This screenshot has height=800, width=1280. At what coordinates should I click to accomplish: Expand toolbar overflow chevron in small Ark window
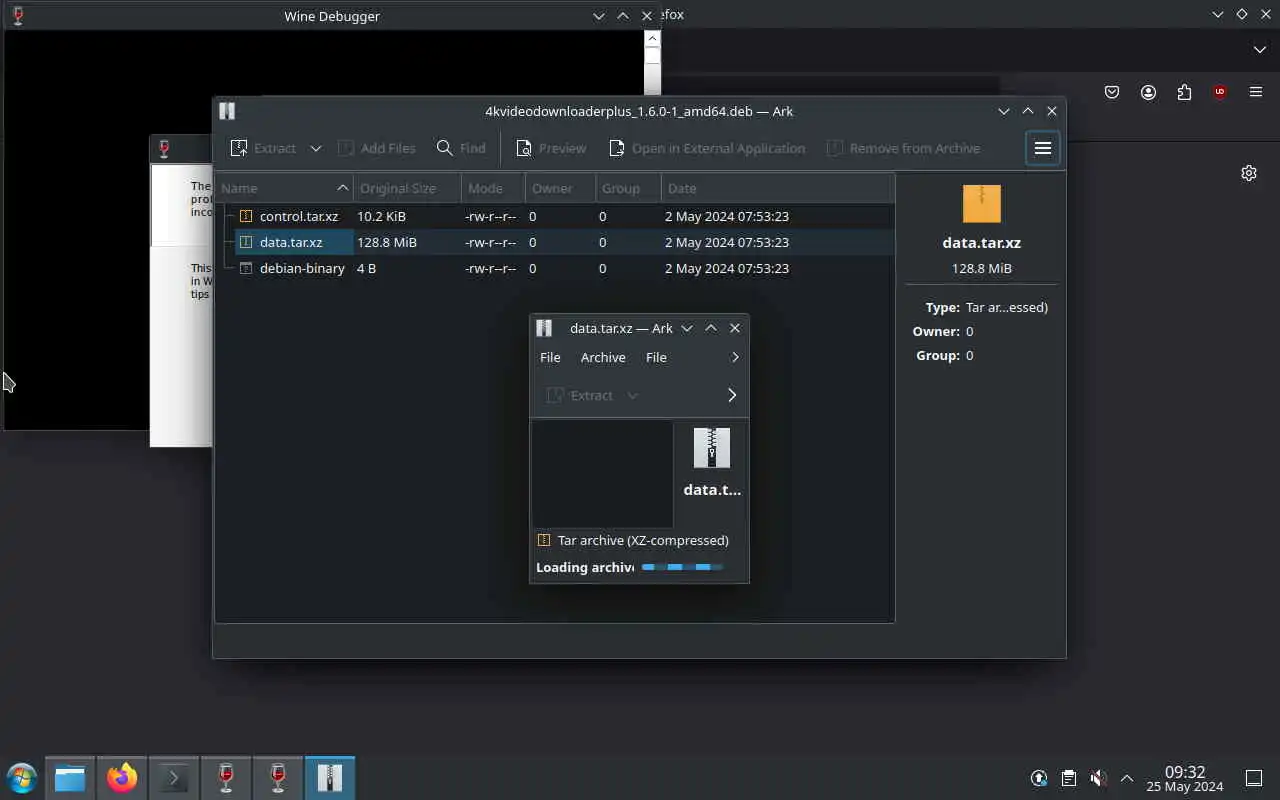pos(732,395)
